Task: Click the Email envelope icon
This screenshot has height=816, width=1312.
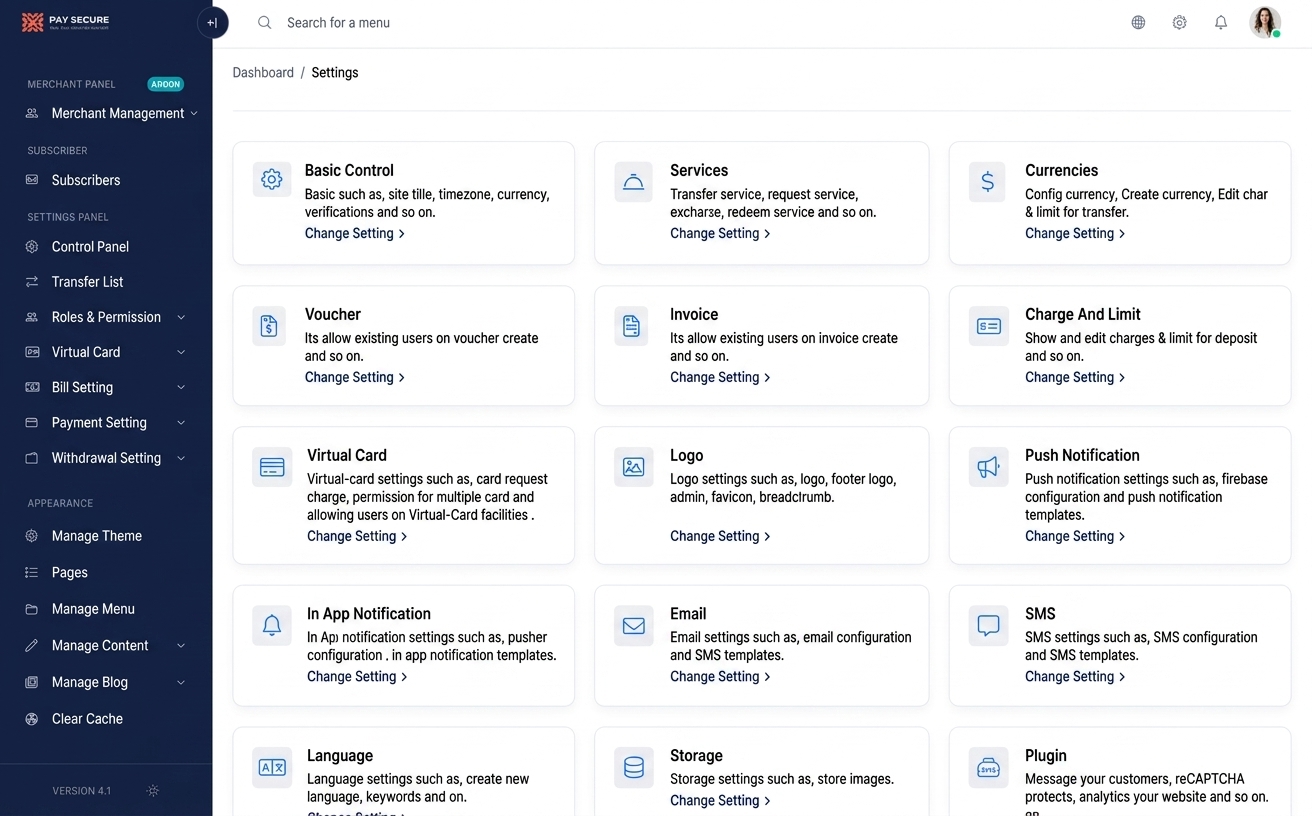Action: pos(634,626)
